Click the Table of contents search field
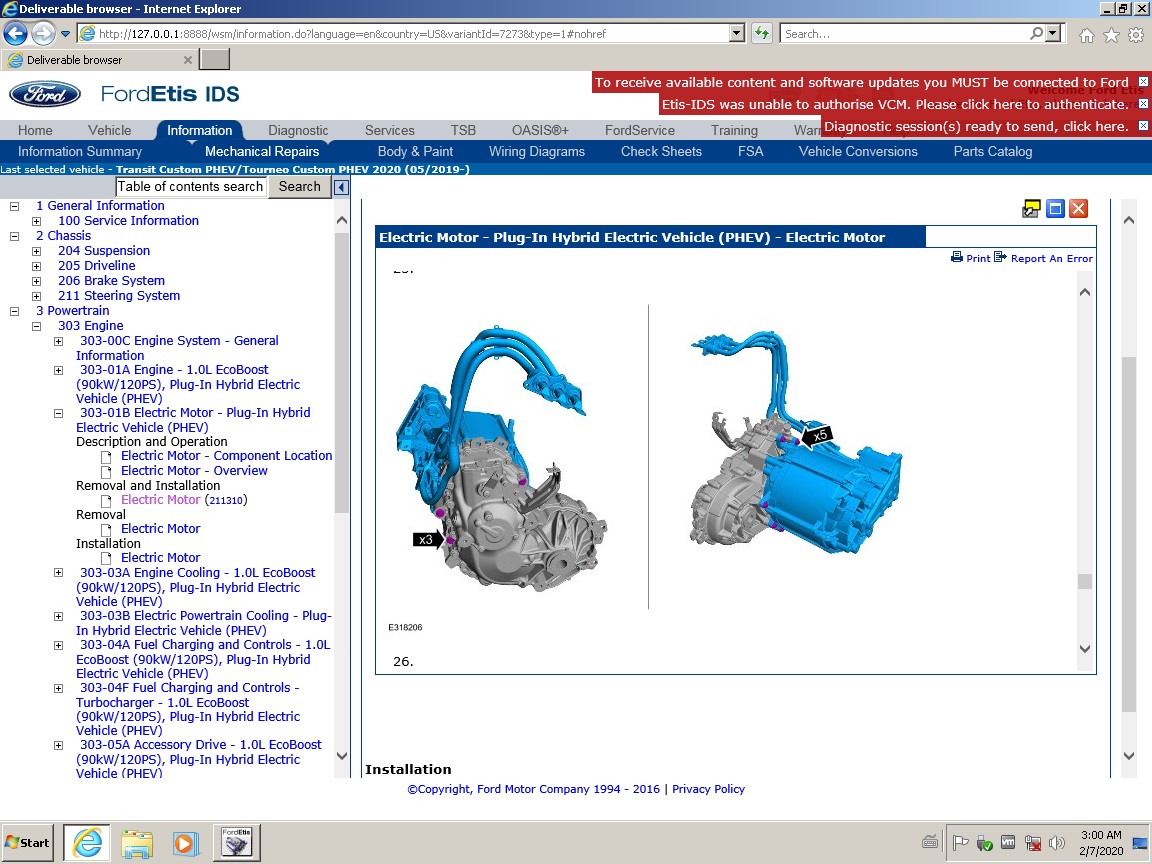The width and height of the screenshot is (1152, 864). pos(191,187)
